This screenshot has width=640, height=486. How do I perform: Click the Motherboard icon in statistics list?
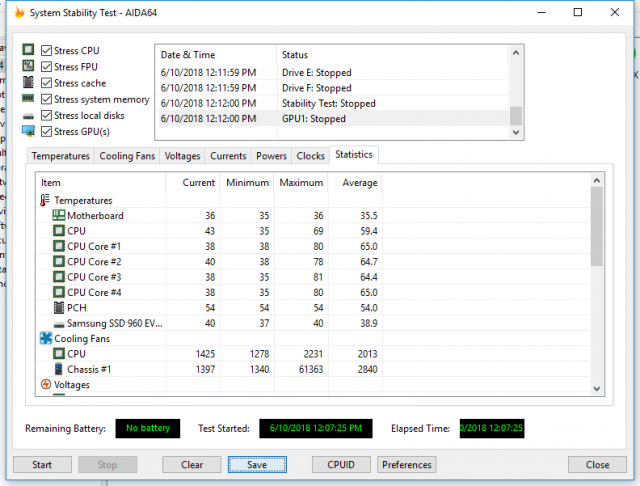[x=58, y=216]
